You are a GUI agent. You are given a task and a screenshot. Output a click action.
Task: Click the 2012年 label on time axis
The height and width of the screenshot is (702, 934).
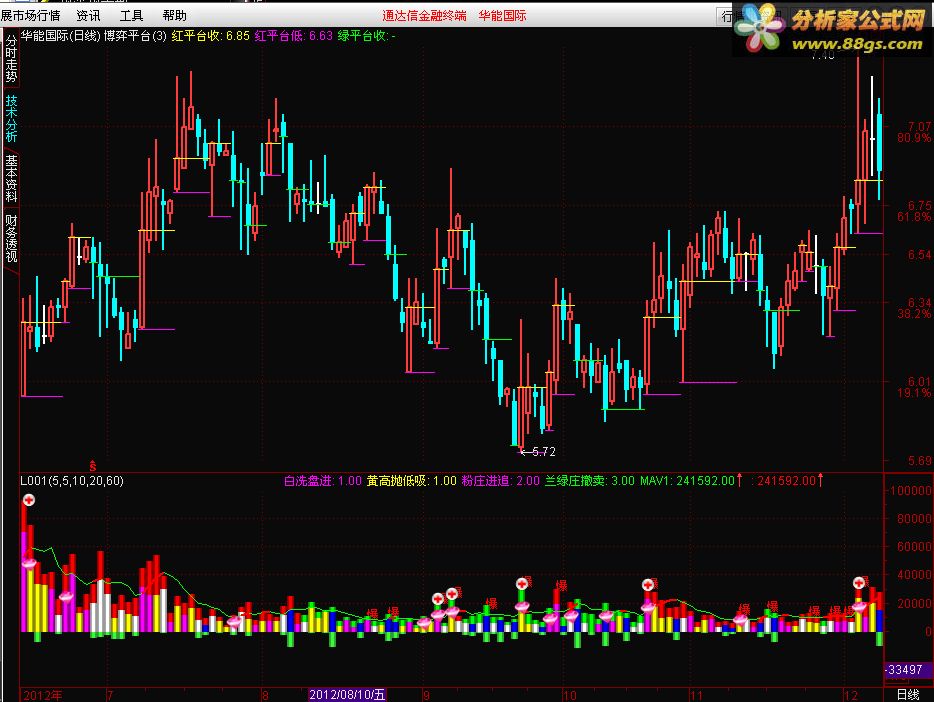[43, 695]
